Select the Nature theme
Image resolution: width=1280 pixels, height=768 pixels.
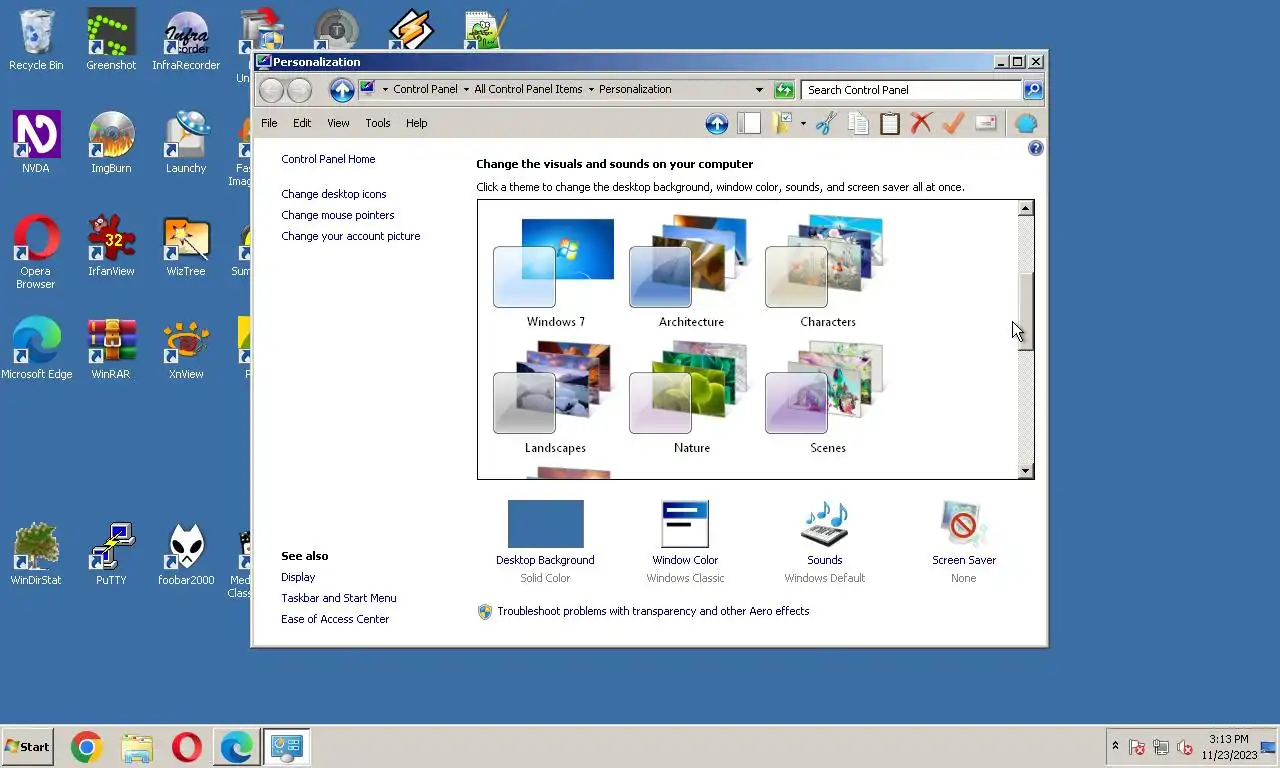tap(691, 397)
